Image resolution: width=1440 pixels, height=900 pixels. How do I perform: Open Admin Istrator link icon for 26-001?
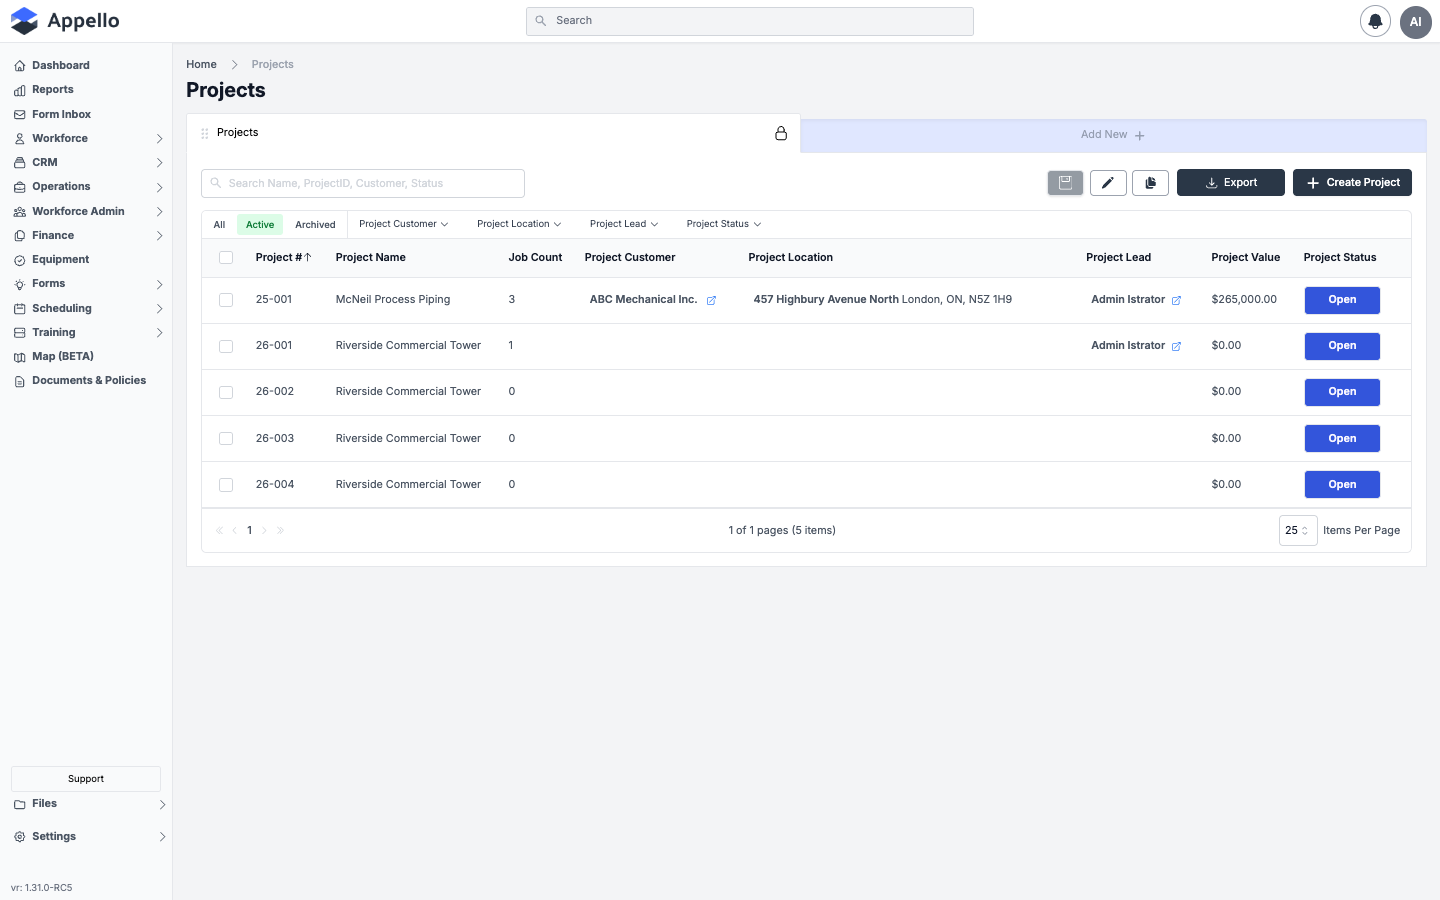[x=1176, y=346]
